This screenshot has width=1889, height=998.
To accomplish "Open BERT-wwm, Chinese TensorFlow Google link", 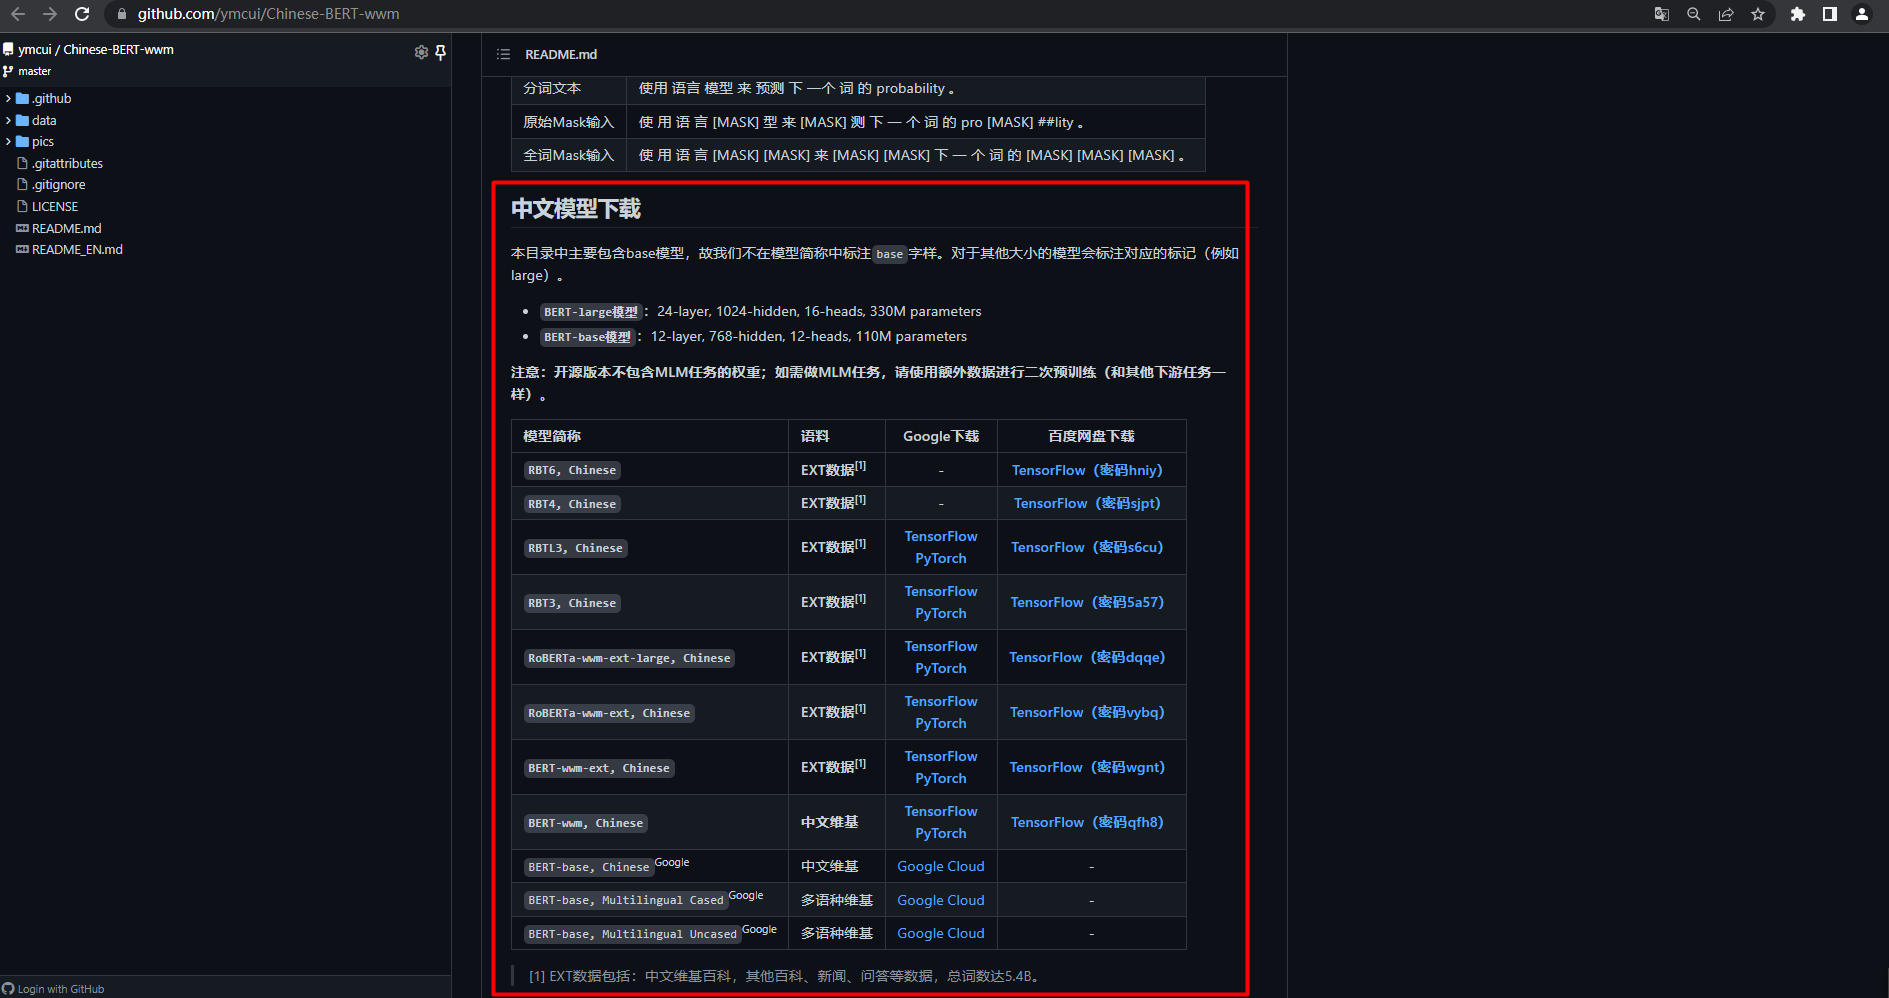I will (x=941, y=811).
